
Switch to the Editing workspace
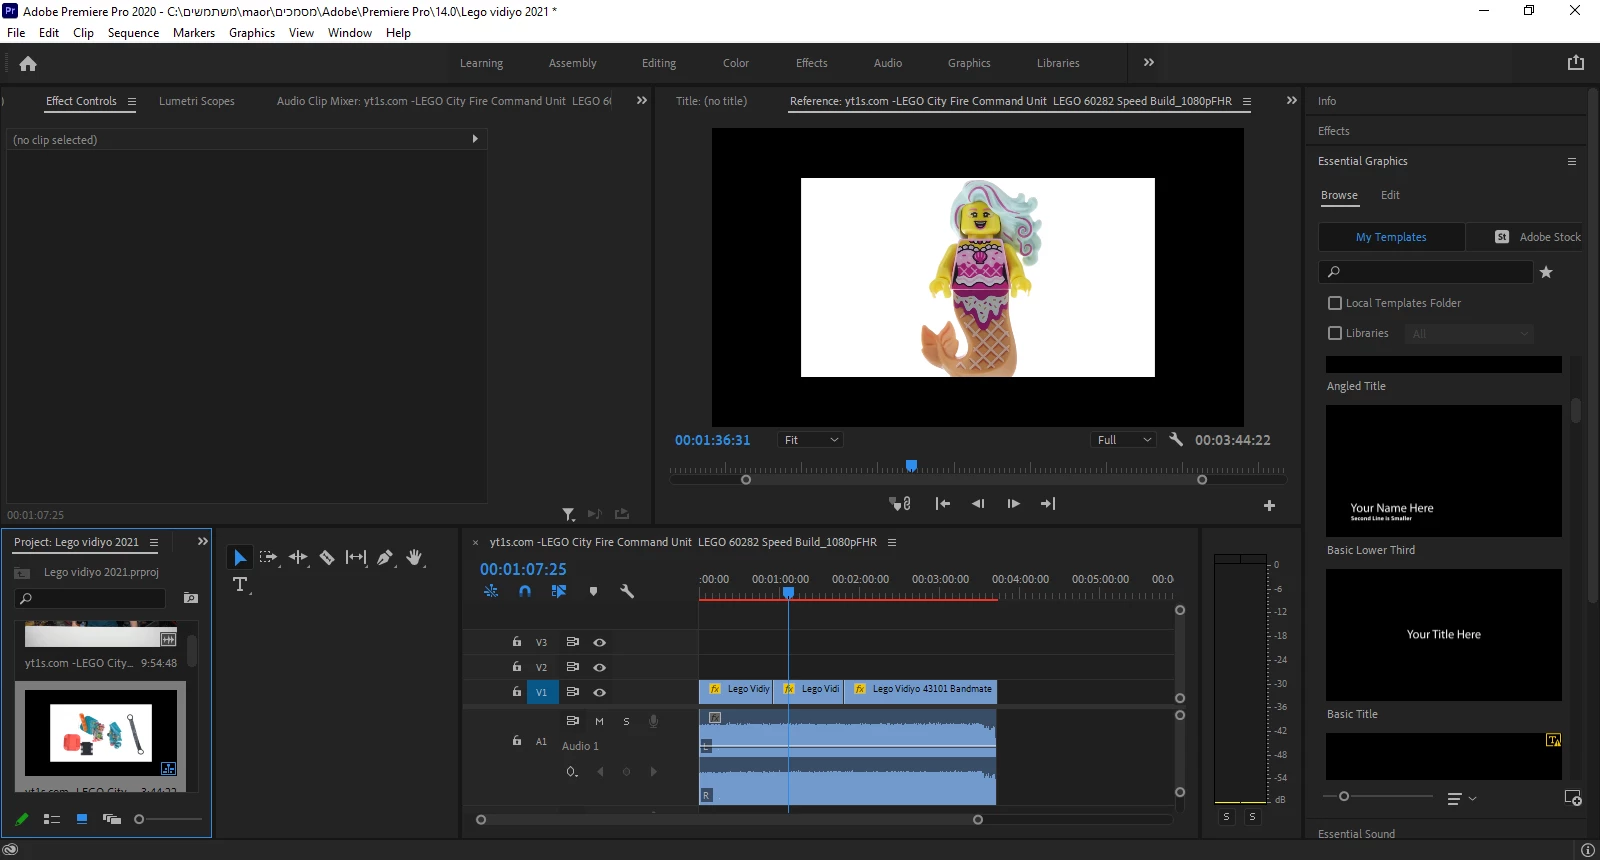659,63
